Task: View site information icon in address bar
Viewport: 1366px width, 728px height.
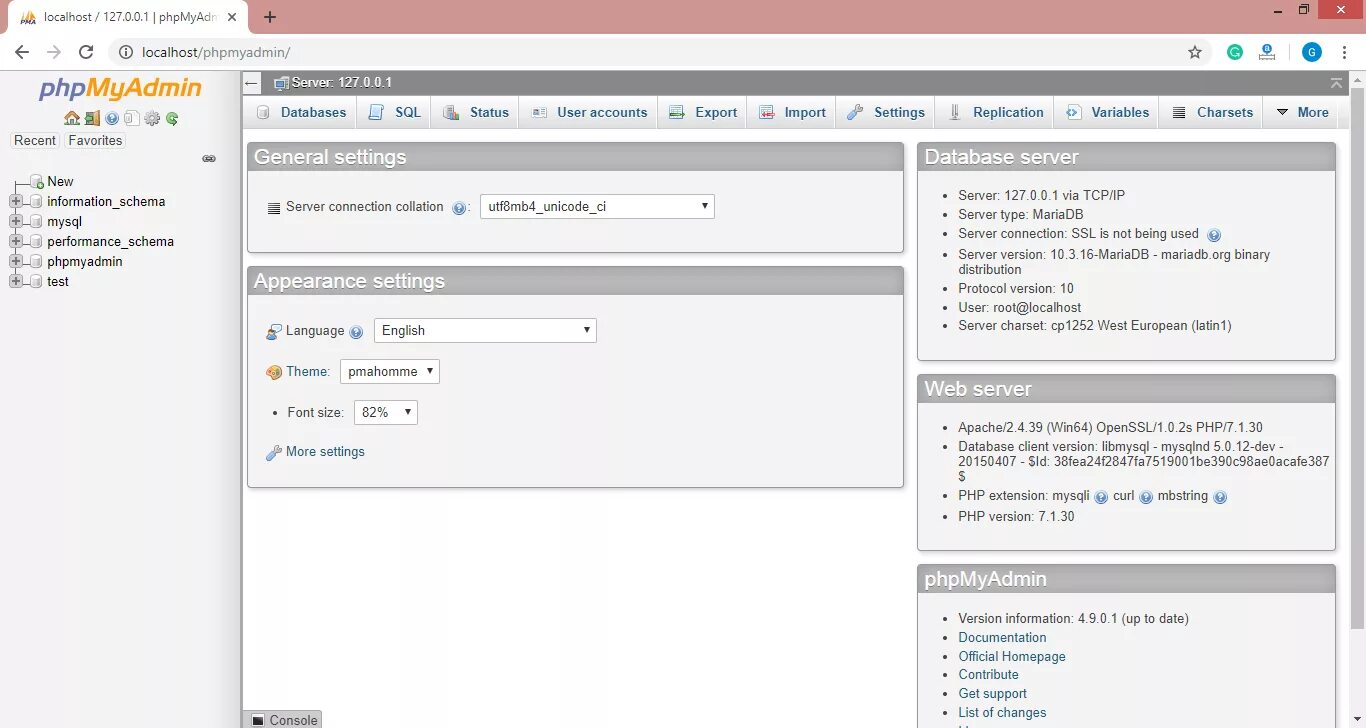Action: pos(126,52)
